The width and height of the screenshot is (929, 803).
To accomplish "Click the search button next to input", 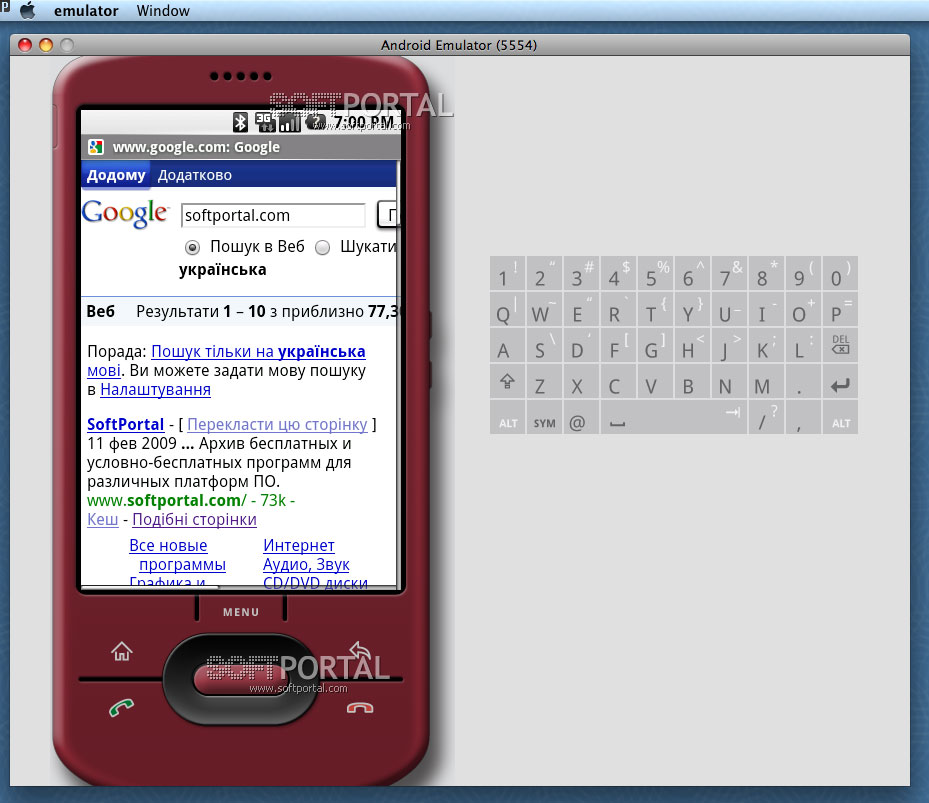I will pos(389,215).
